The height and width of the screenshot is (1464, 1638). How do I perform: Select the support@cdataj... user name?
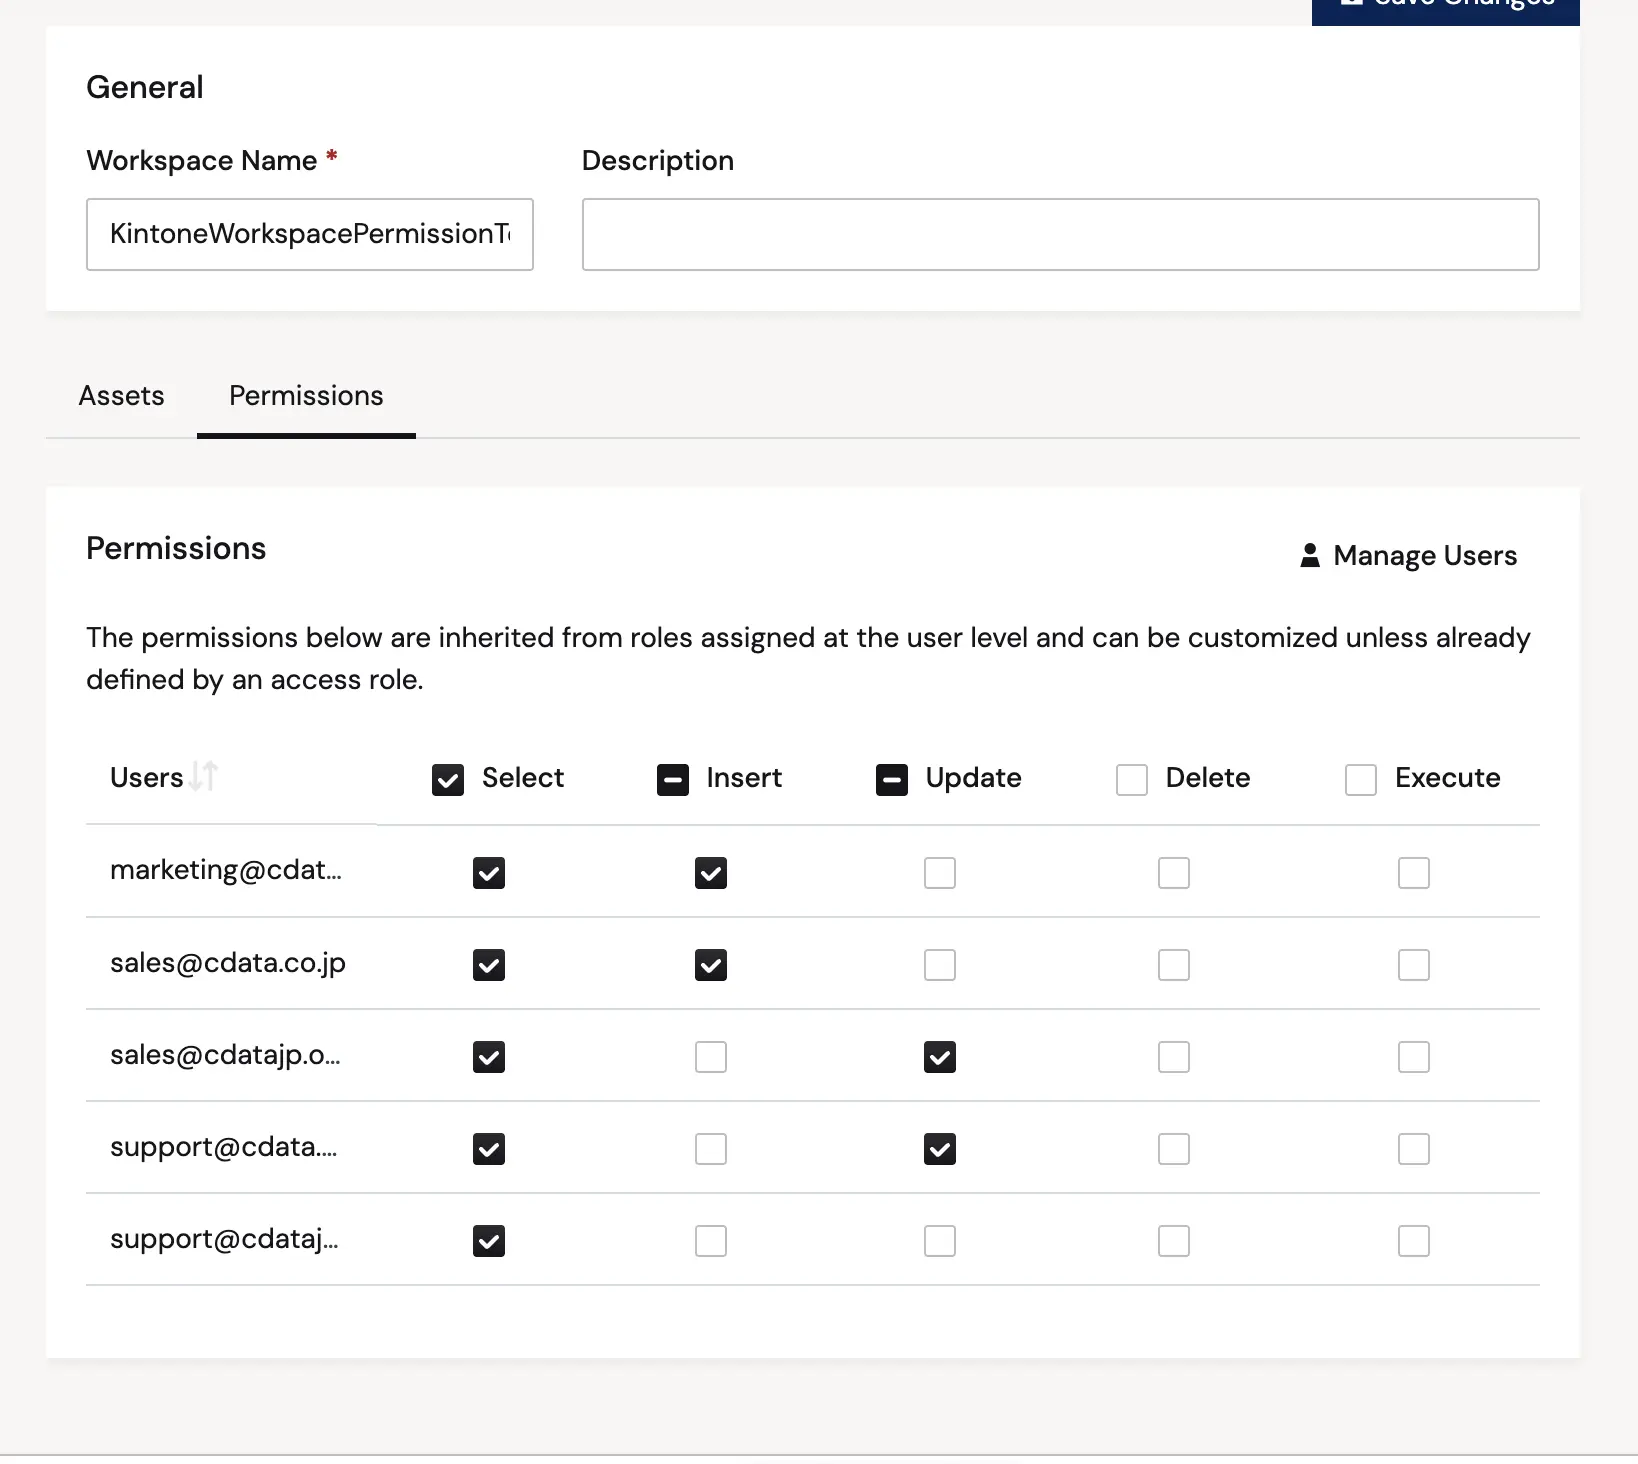click(224, 1238)
